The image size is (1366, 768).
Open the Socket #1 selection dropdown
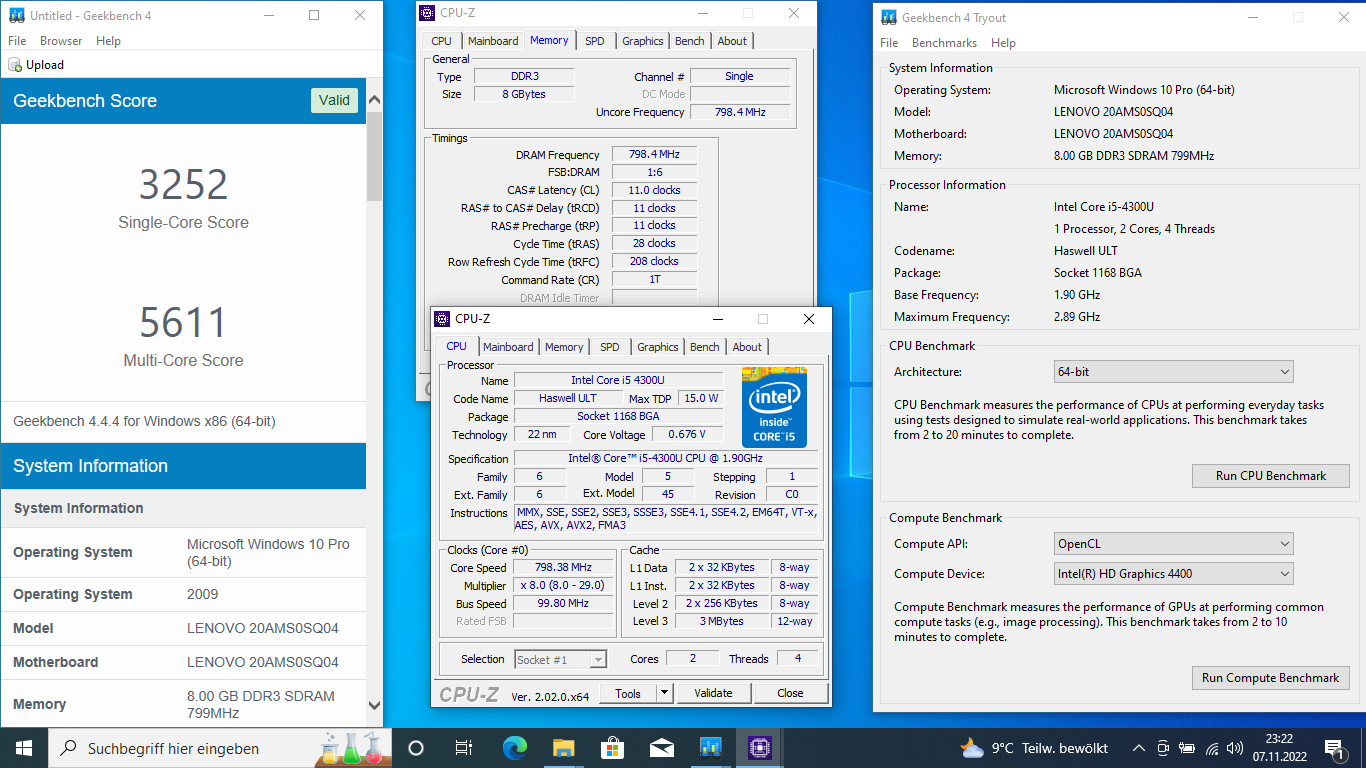click(561, 659)
